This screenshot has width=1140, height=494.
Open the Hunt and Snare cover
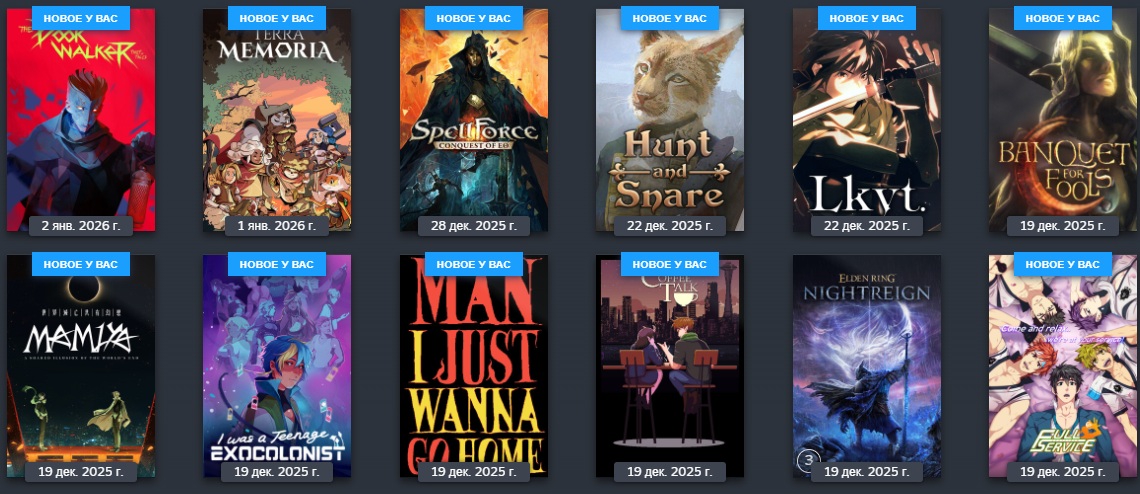coord(670,120)
